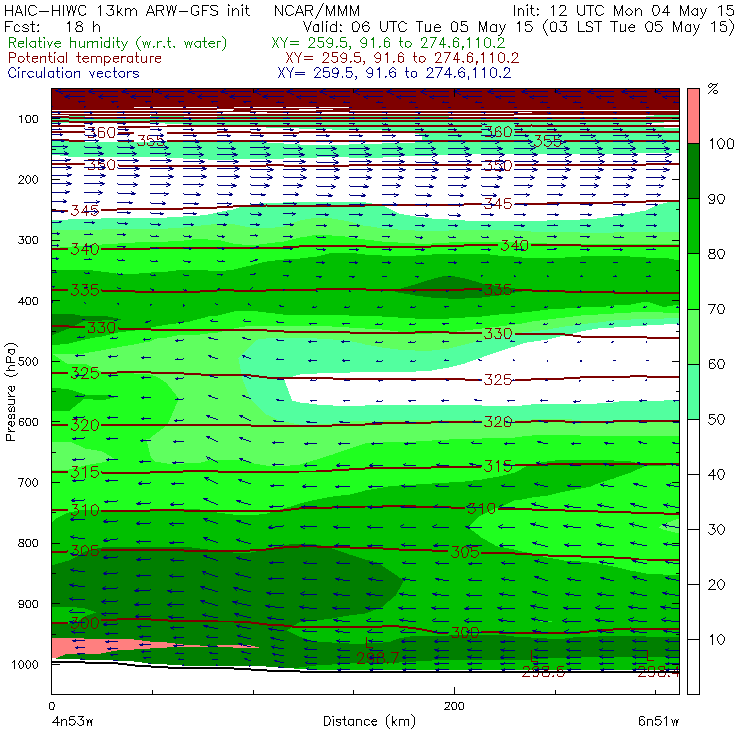Click the colorbar '80' value label
740x740 pixels.
click(716, 254)
